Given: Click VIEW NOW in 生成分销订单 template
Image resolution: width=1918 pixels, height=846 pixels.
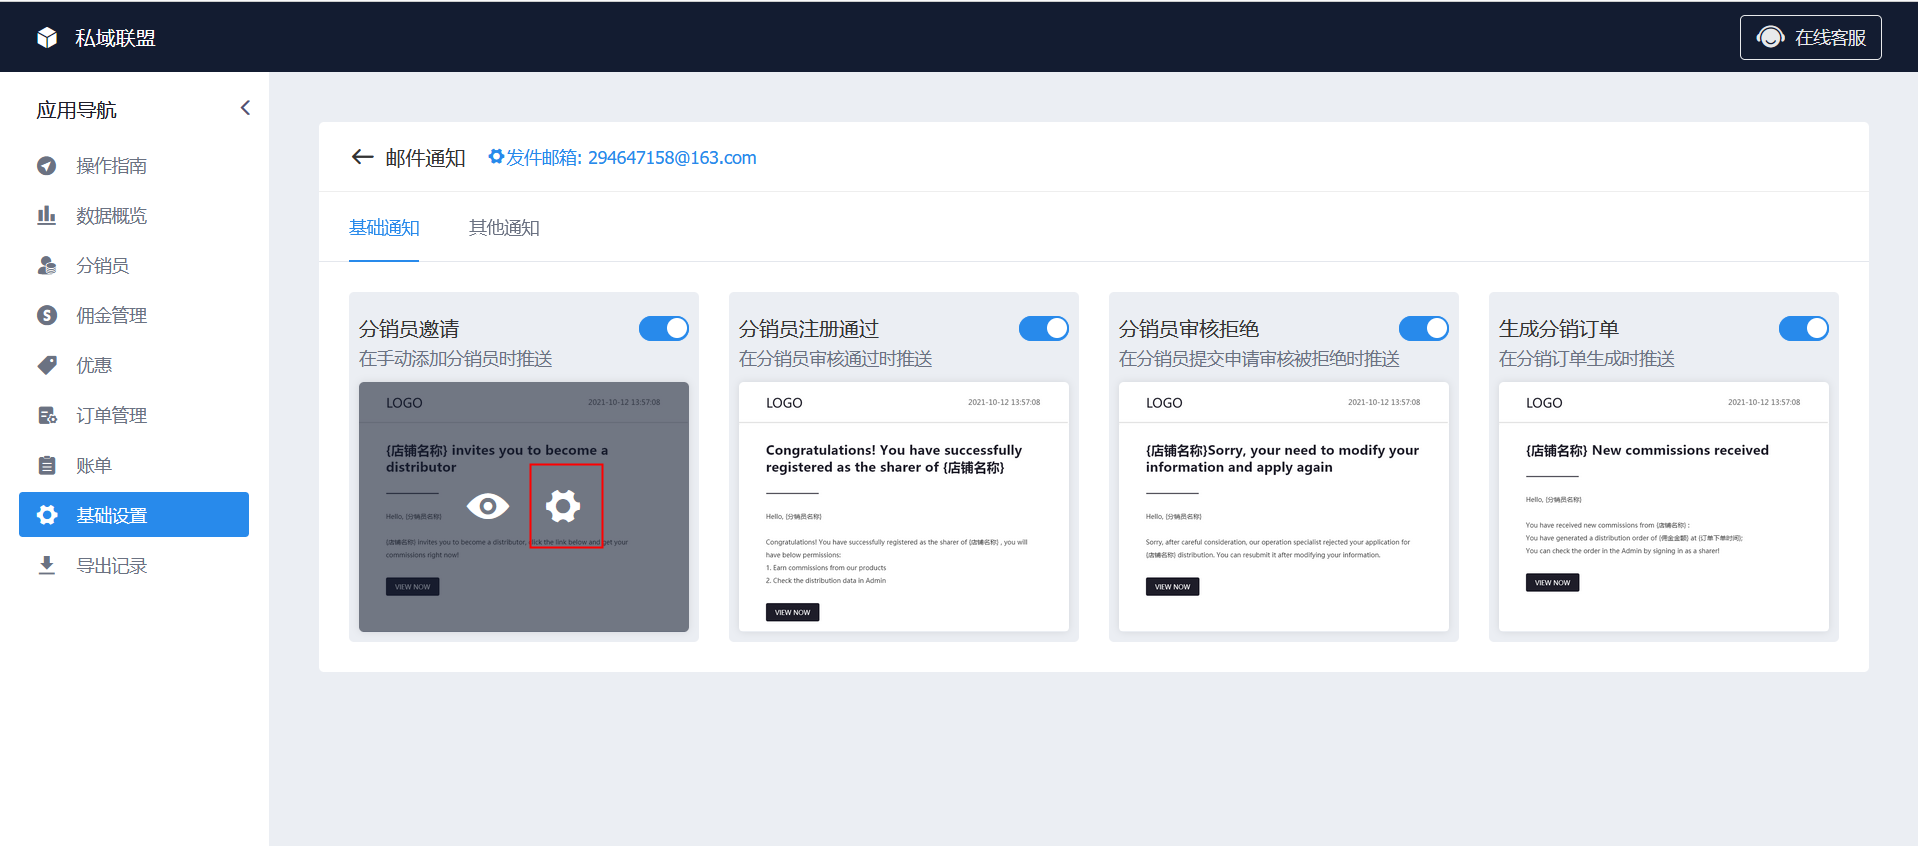Looking at the screenshot, I should (1552, 582).
